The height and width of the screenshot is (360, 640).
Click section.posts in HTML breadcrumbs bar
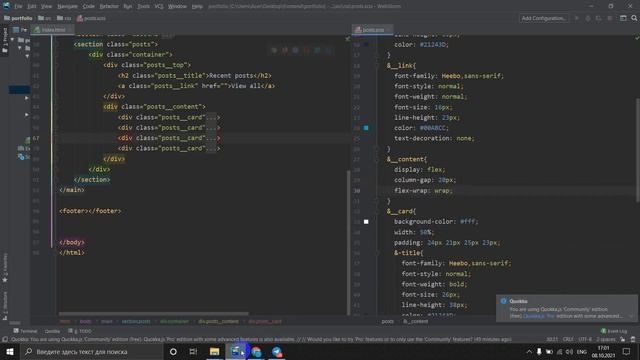coord(136,322)
